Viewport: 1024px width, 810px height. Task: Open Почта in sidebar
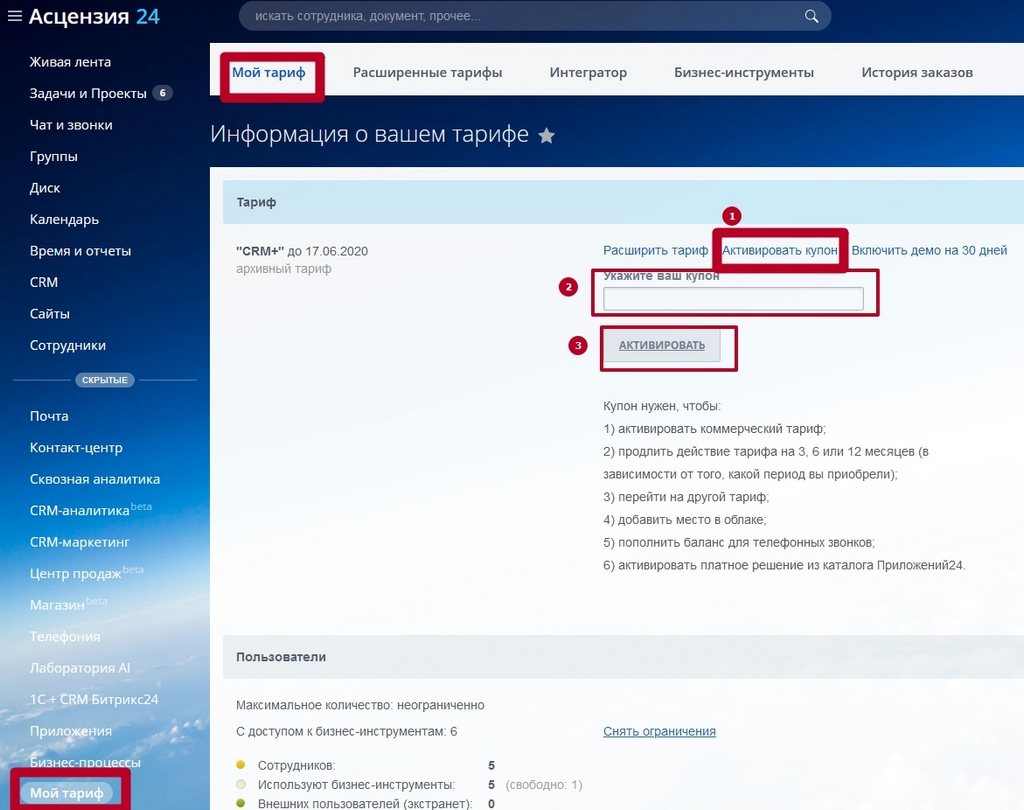coord(49,416)
